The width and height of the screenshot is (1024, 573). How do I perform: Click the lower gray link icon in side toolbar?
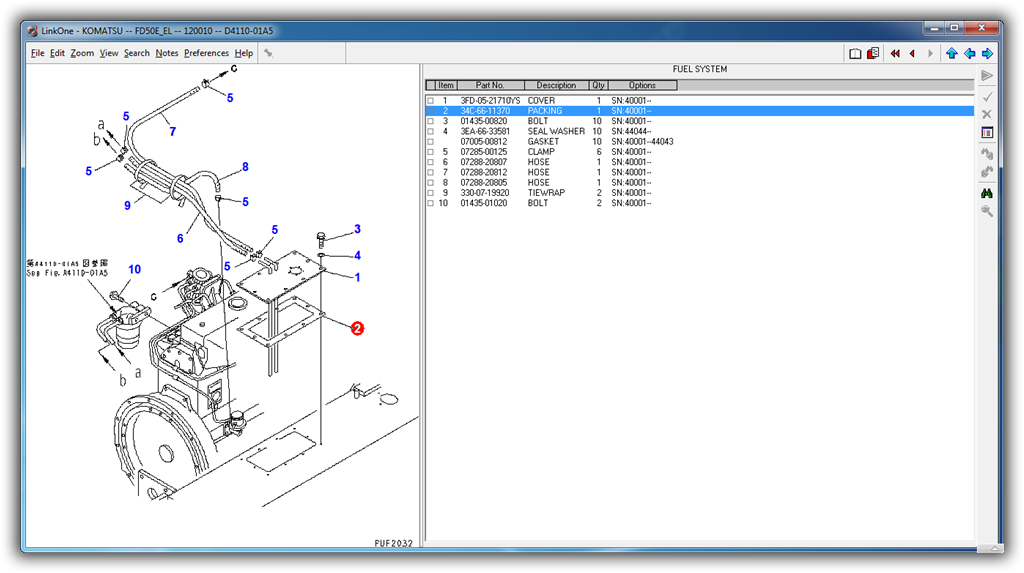[987, 172]
